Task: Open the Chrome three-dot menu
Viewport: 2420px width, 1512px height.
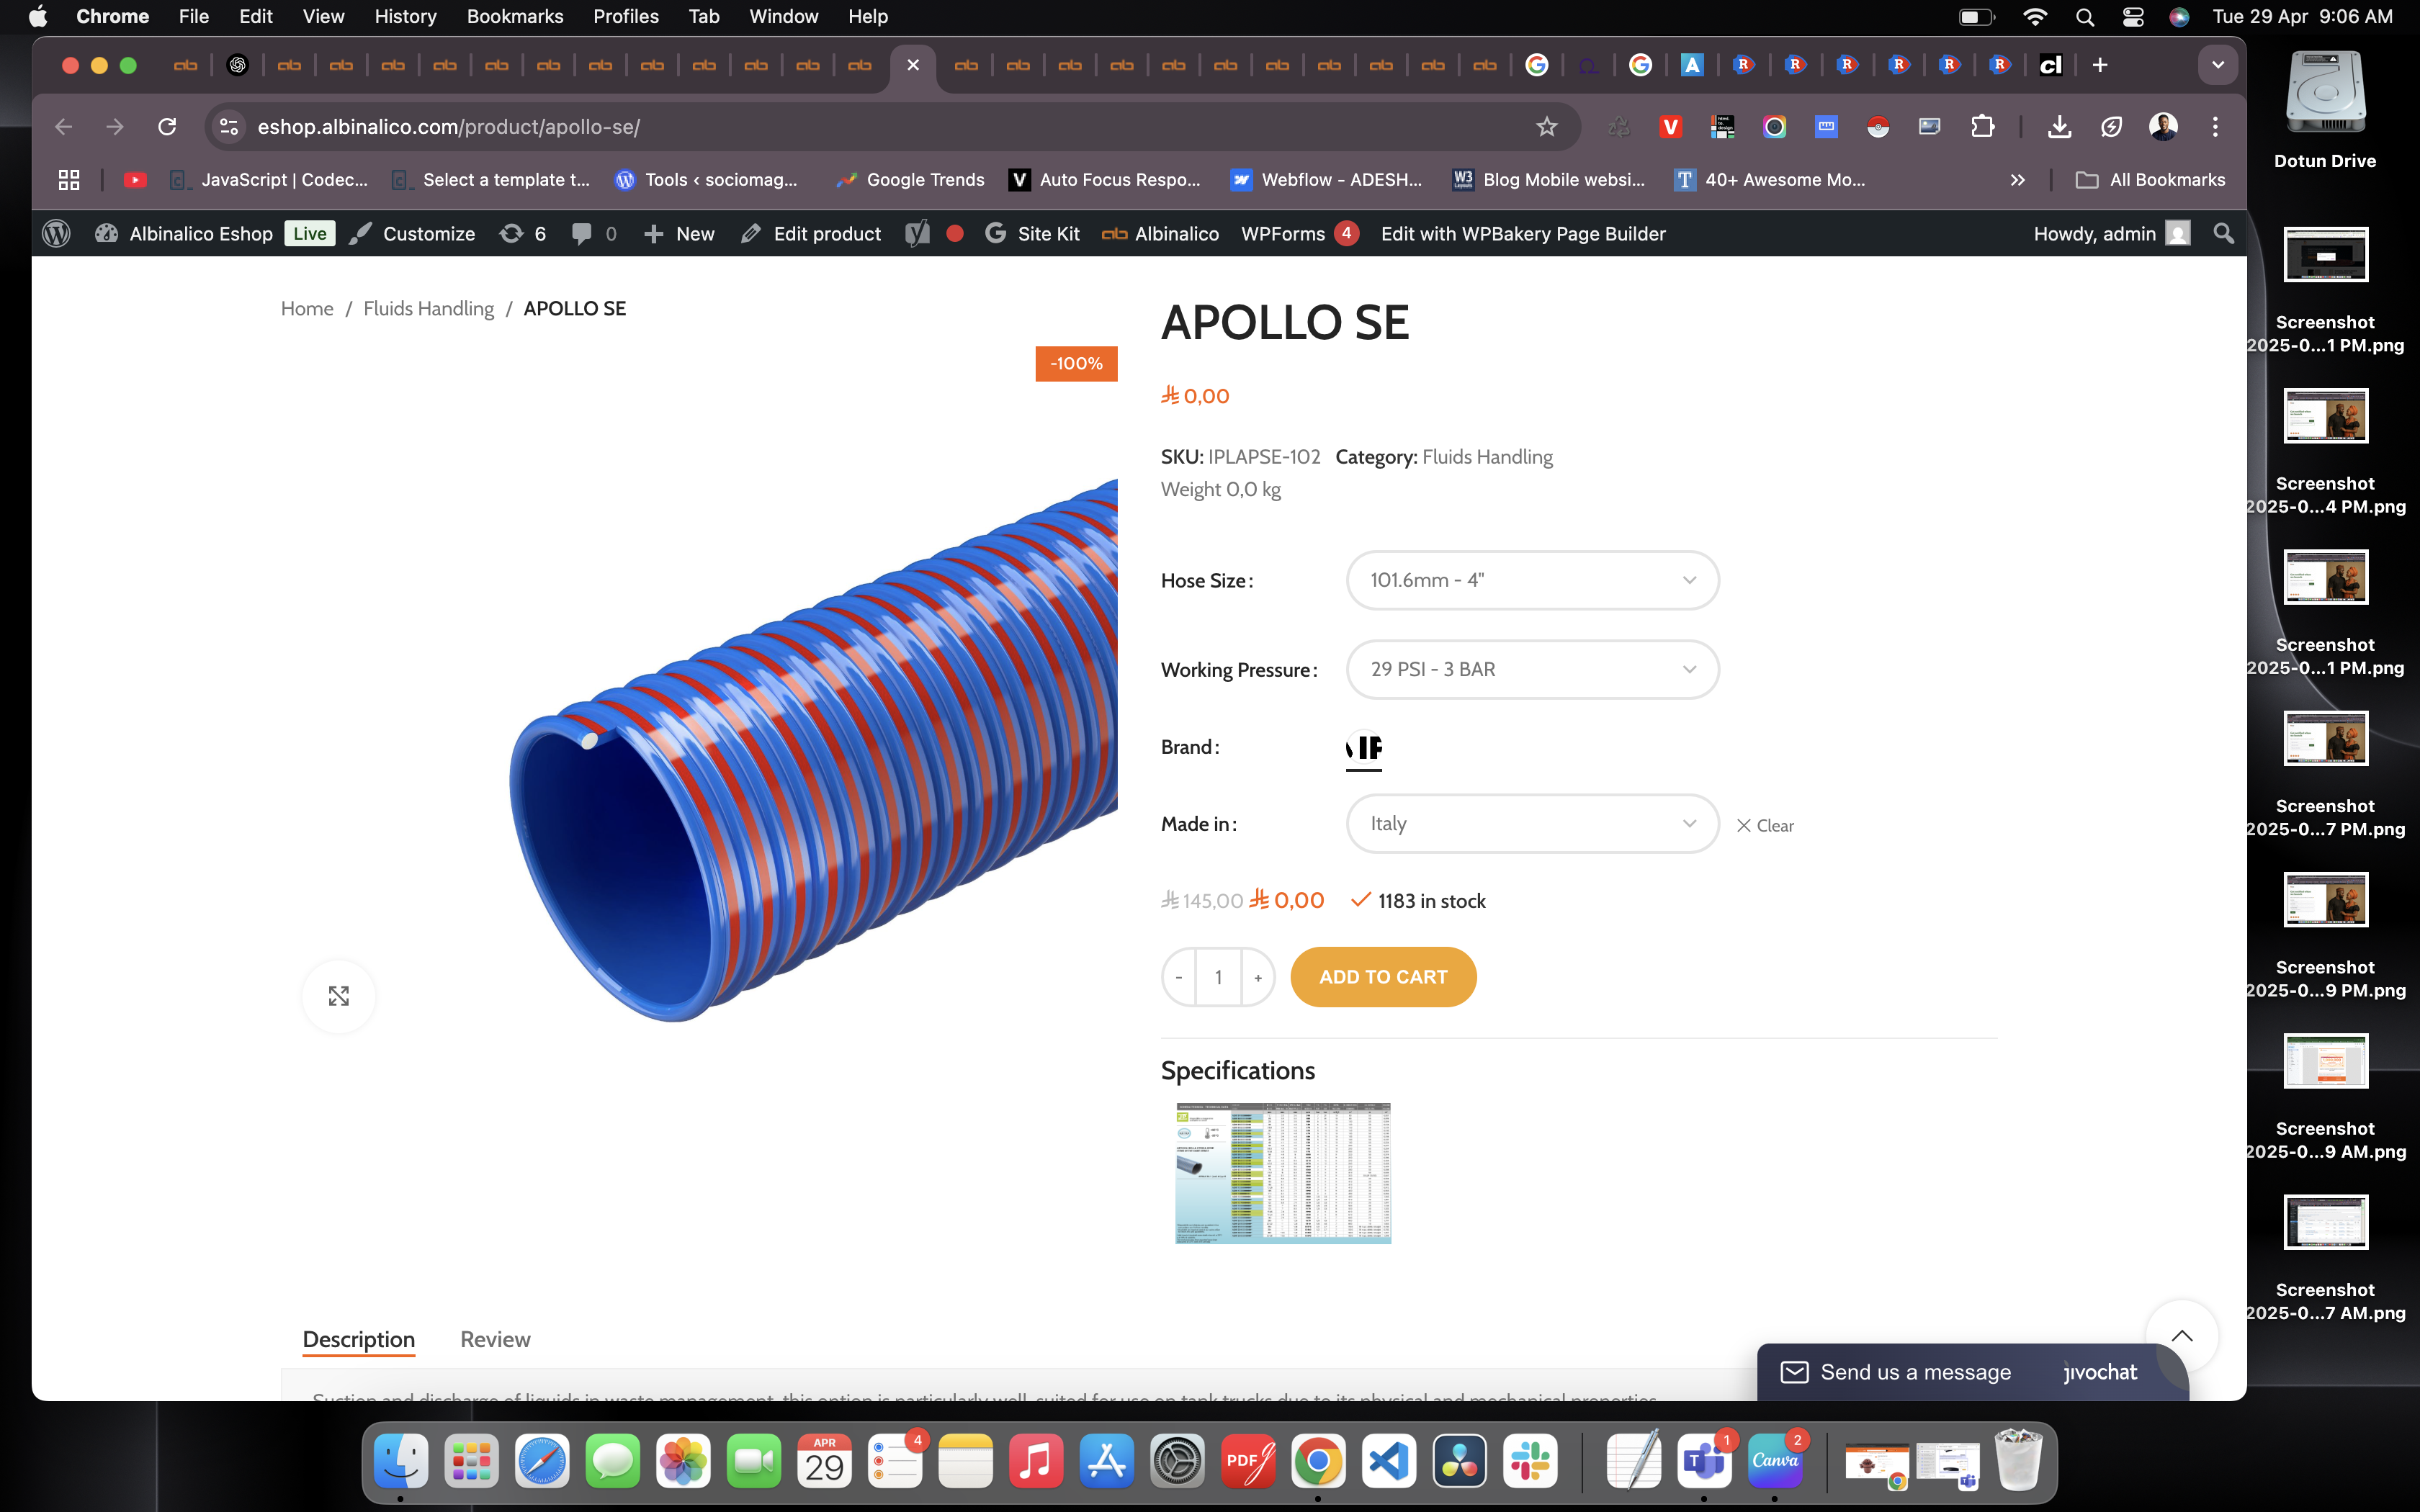Action: coord(2215,127)
